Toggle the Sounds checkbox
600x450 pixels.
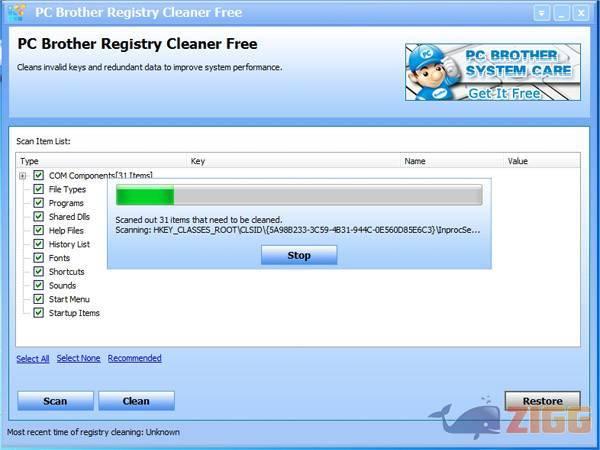38,285
